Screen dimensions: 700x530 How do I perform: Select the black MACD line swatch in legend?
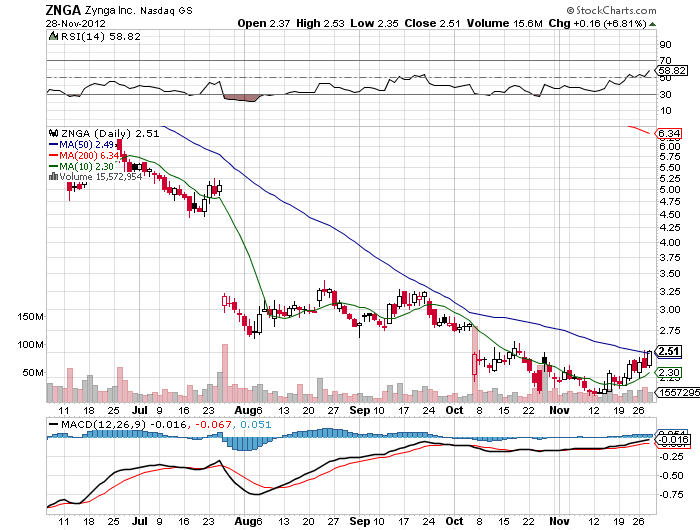pyautogui.click(x=53, y=424)
